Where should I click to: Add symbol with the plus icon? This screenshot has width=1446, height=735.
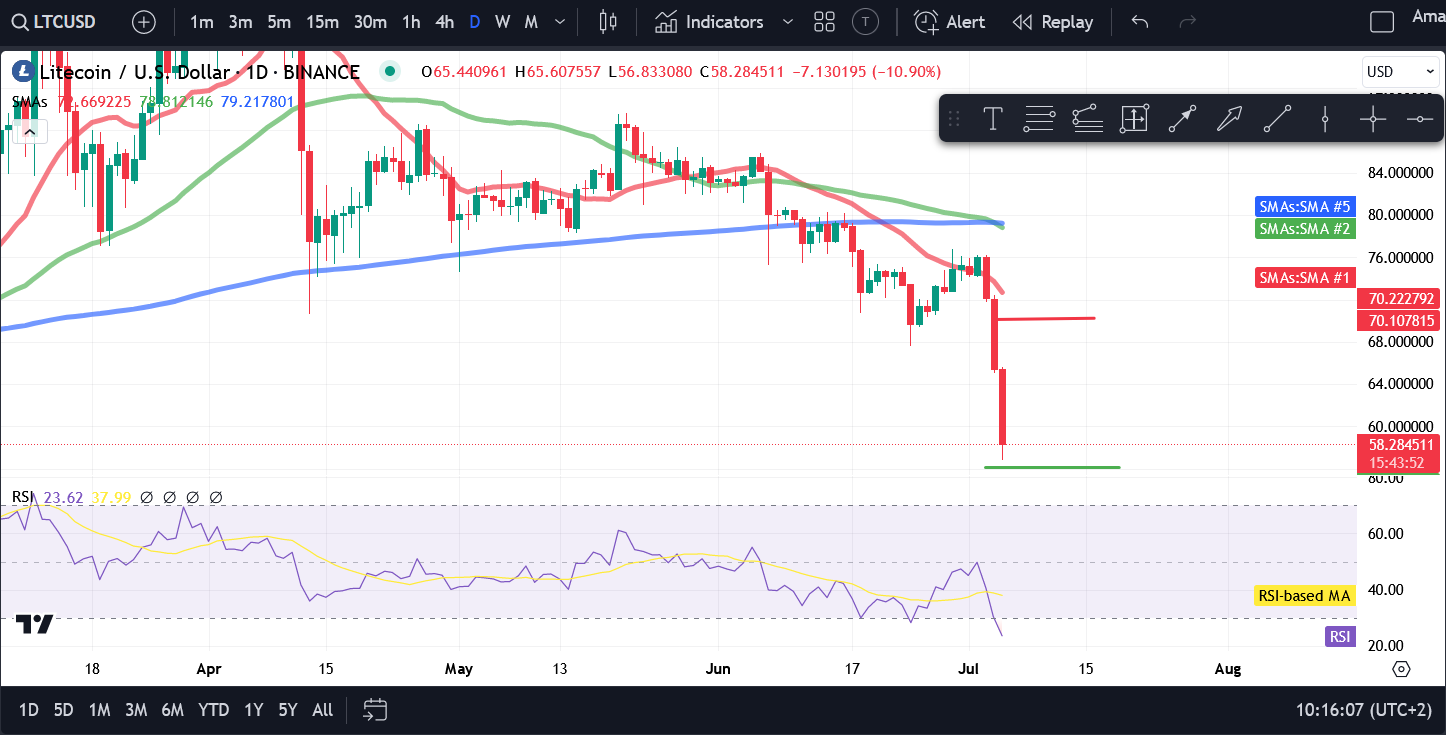point(144,21)
